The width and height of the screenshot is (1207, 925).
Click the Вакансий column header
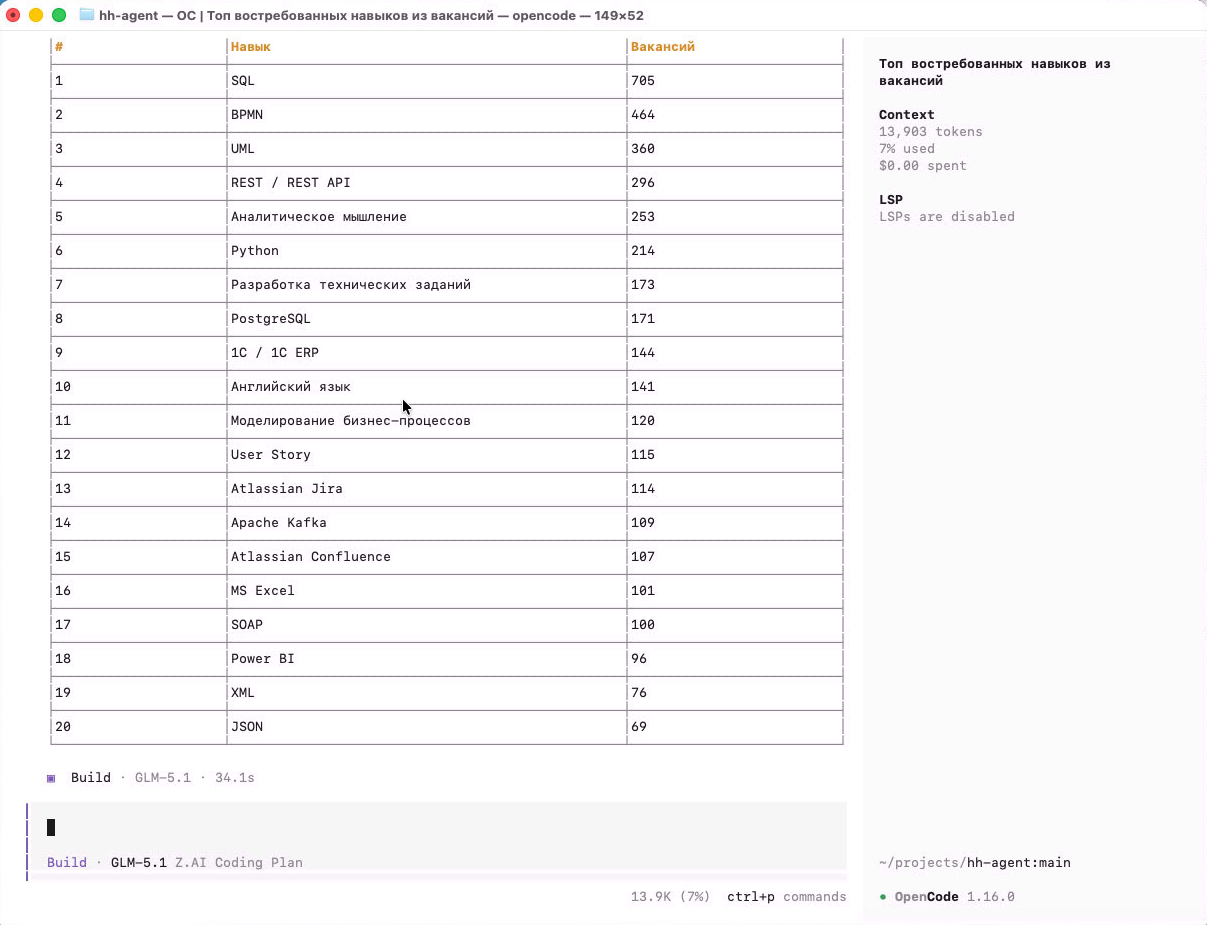click(x=663, y=47)
